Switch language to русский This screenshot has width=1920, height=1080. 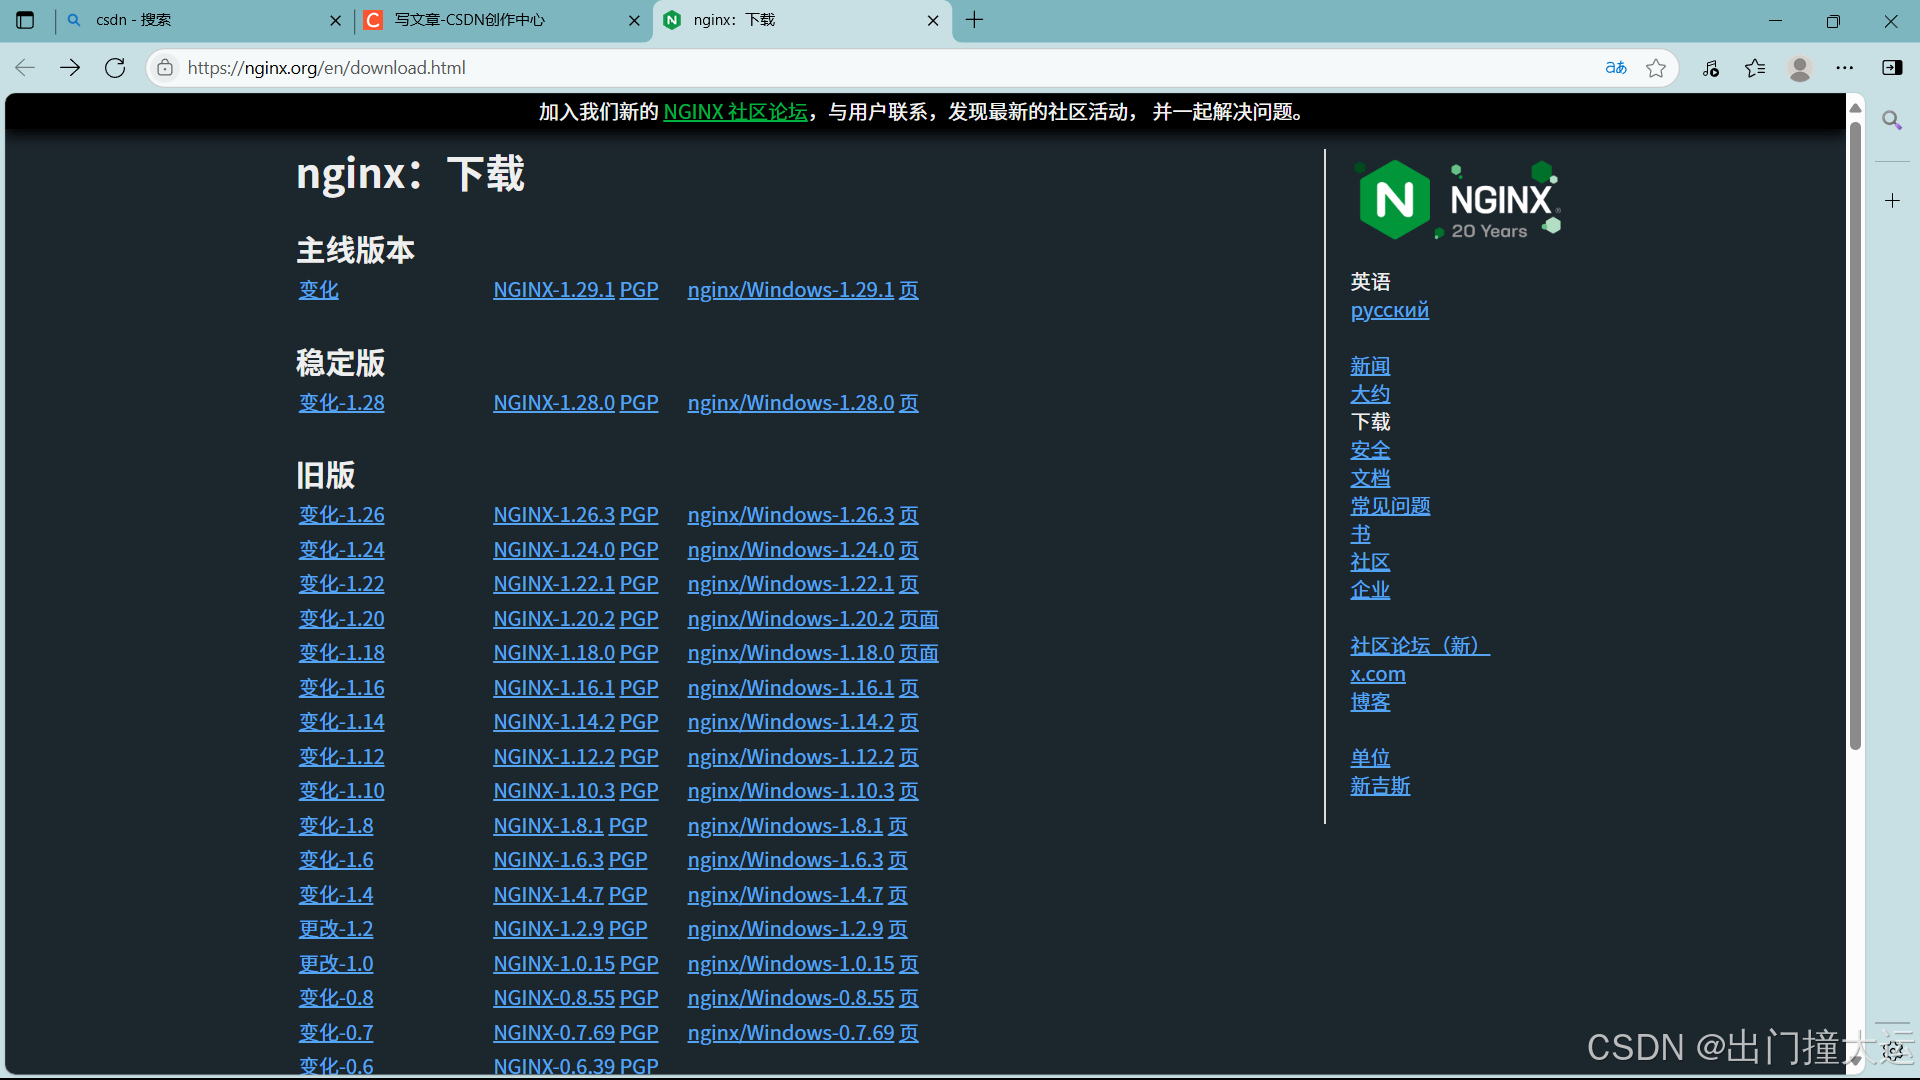click(1390, 310)
